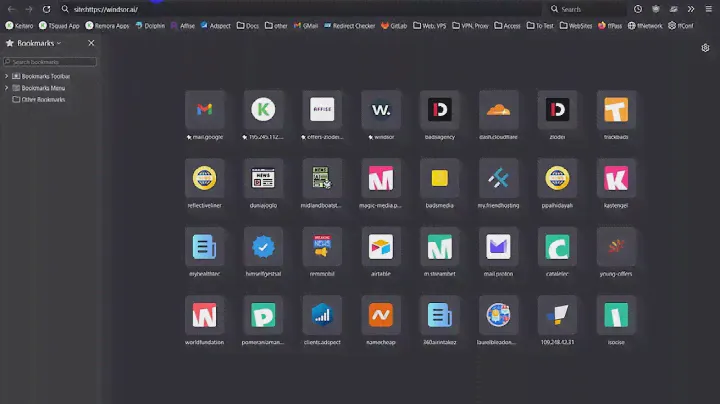The image size is (720, 404).
Task: Open the Redirect Checker bookmark
Action: coord(350,26)
